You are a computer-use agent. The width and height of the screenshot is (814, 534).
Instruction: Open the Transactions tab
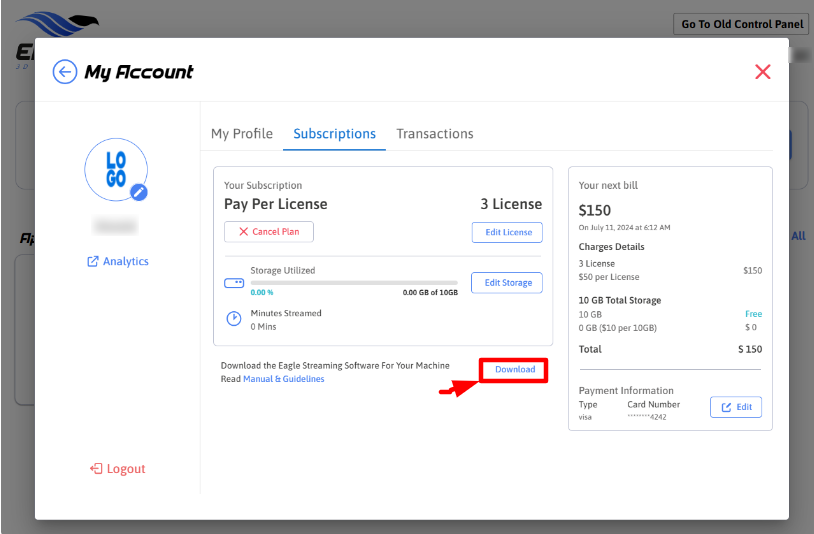(x=435, y=133)
